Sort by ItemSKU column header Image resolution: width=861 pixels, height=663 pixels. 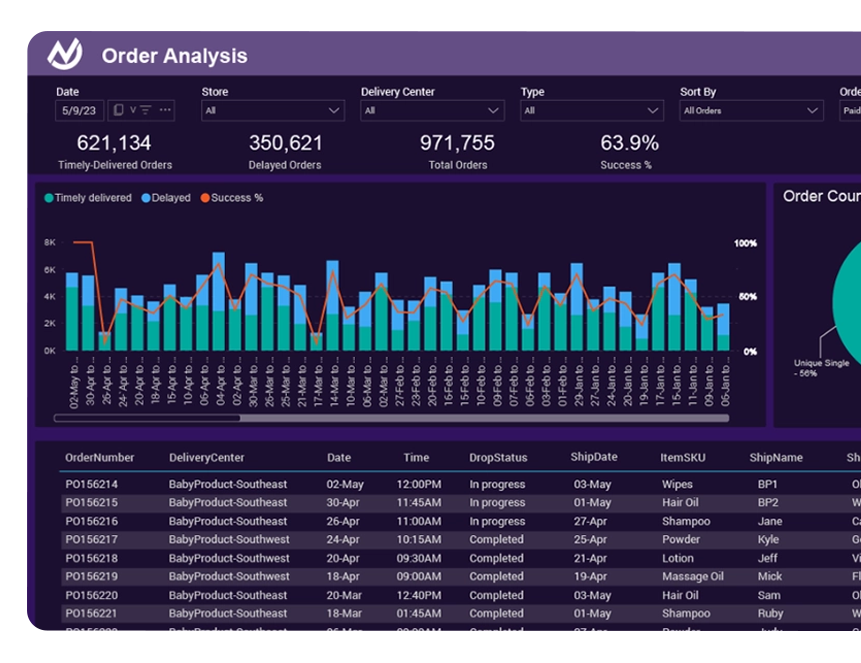point(683,458)
